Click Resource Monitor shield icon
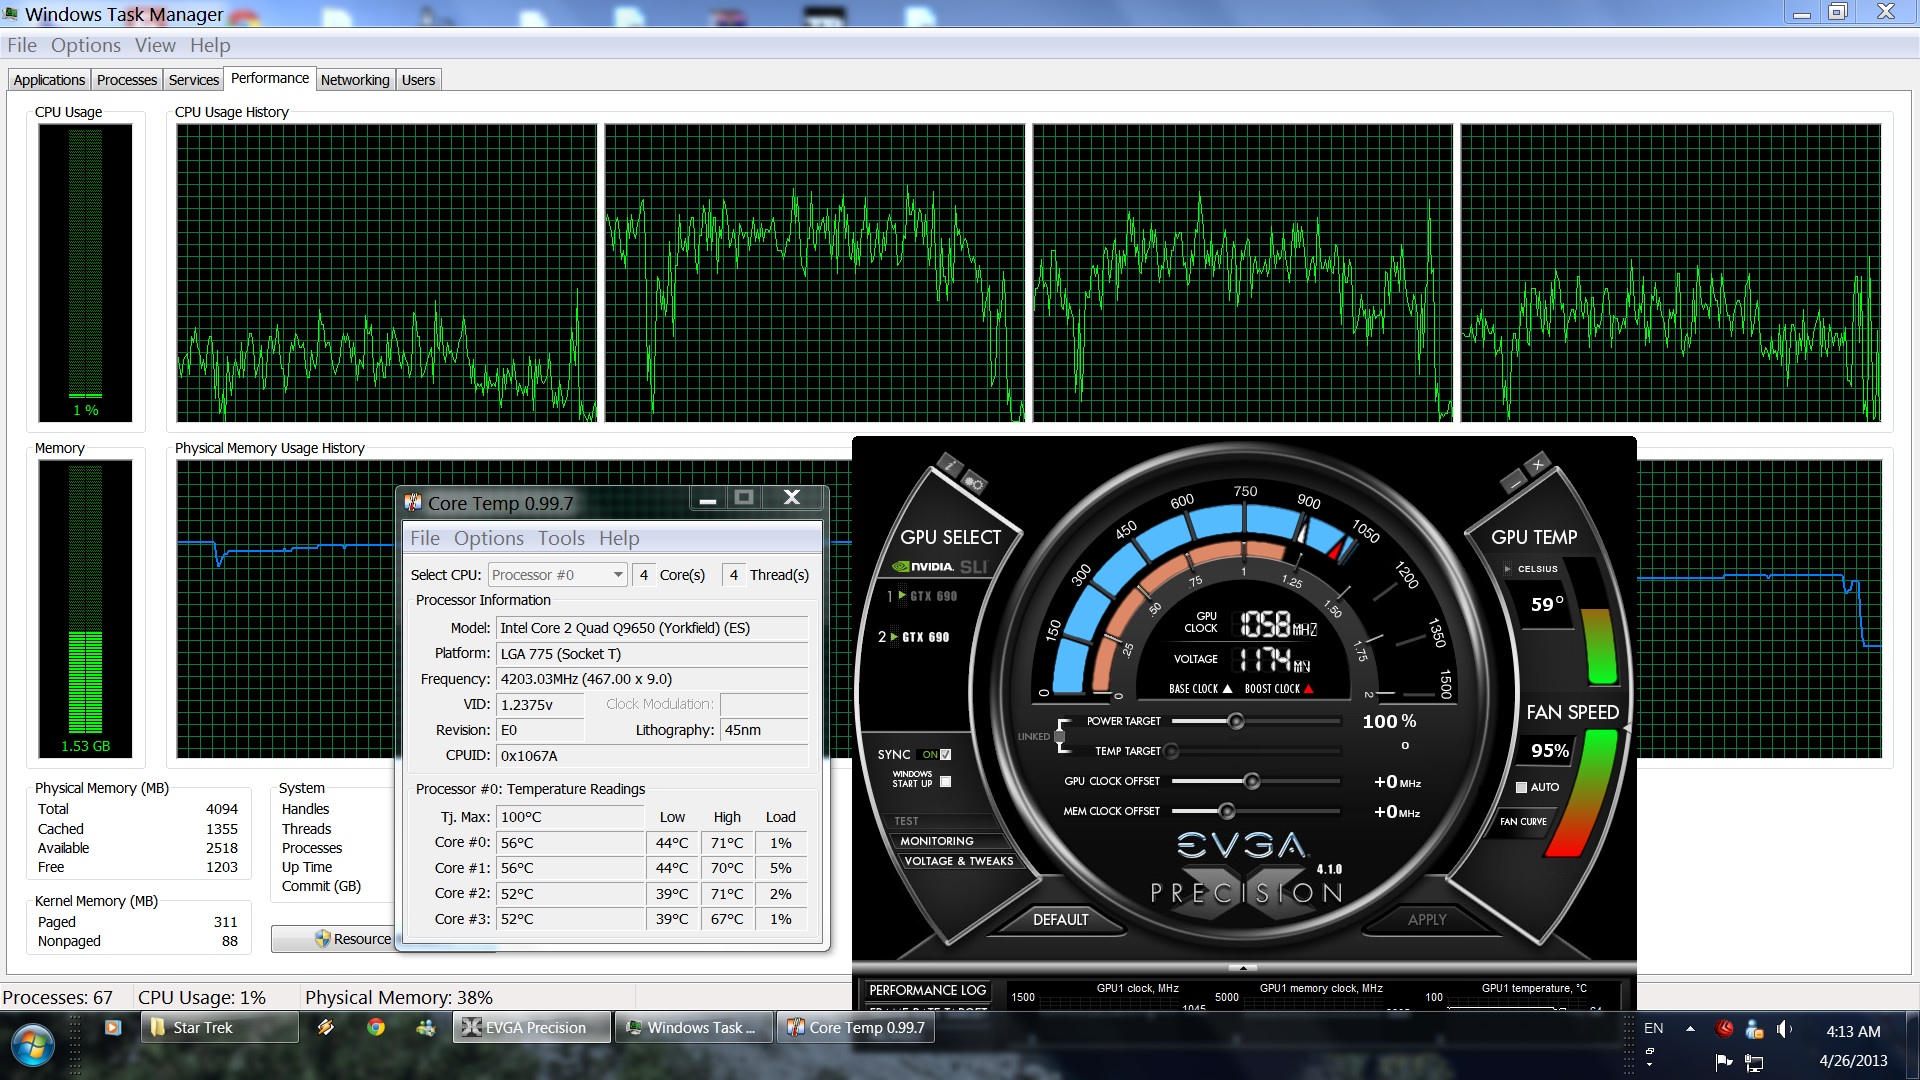This screenshot has height=1080, width=1920. pyautogui.click(x=322, y=939)
